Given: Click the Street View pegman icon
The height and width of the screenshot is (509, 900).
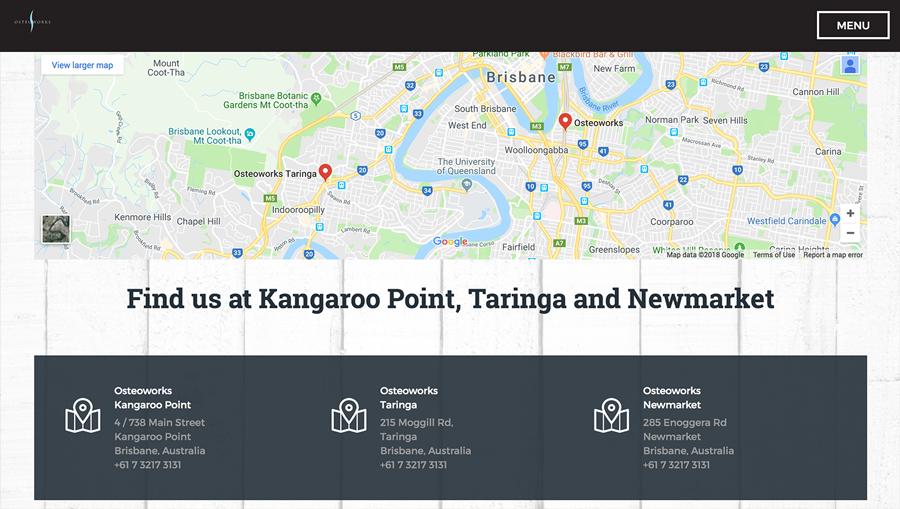Looking at the screenshot, I should [850, 65].
